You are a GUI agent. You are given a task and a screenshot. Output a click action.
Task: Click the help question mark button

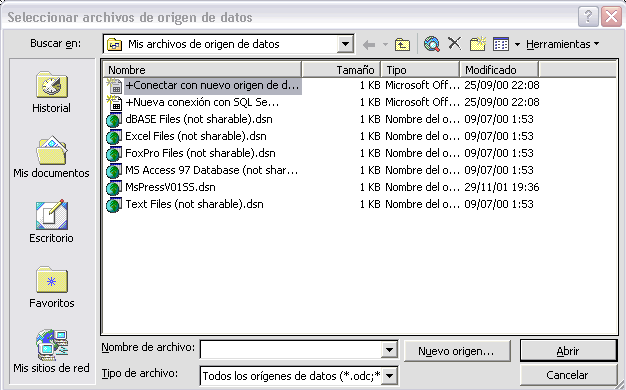(588, 17)
